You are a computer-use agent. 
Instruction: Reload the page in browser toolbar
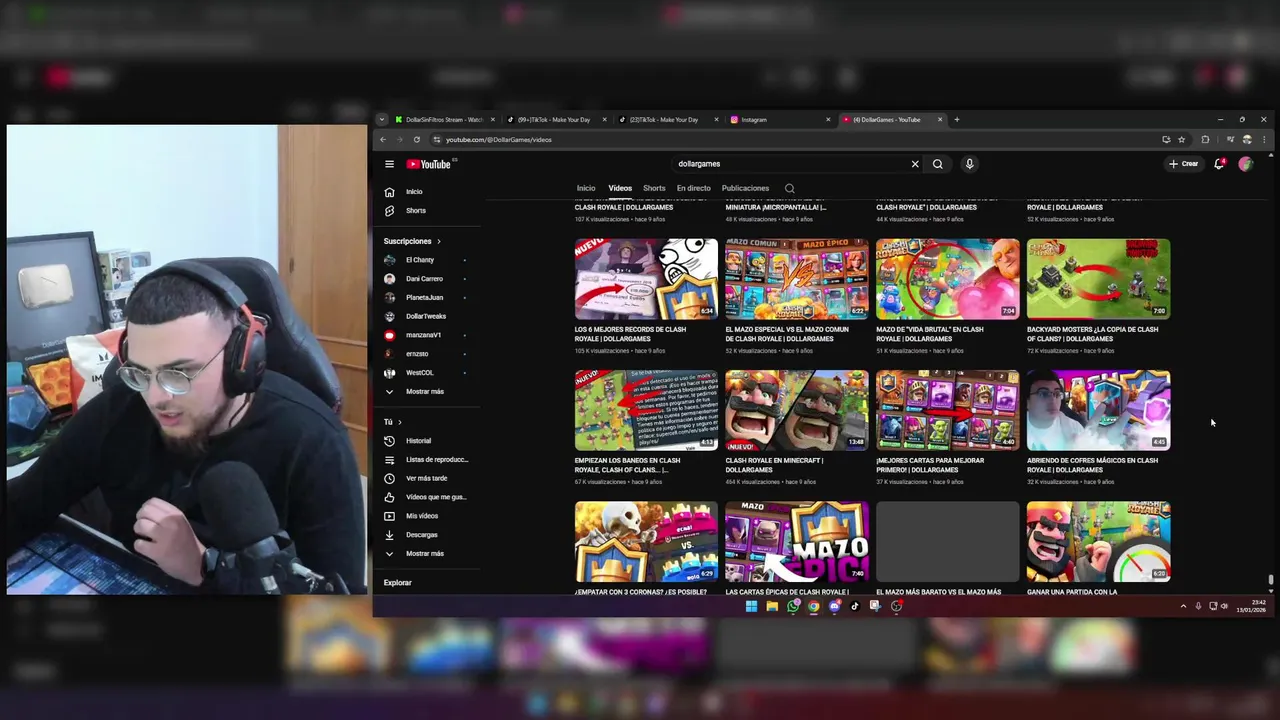(417, 139)
